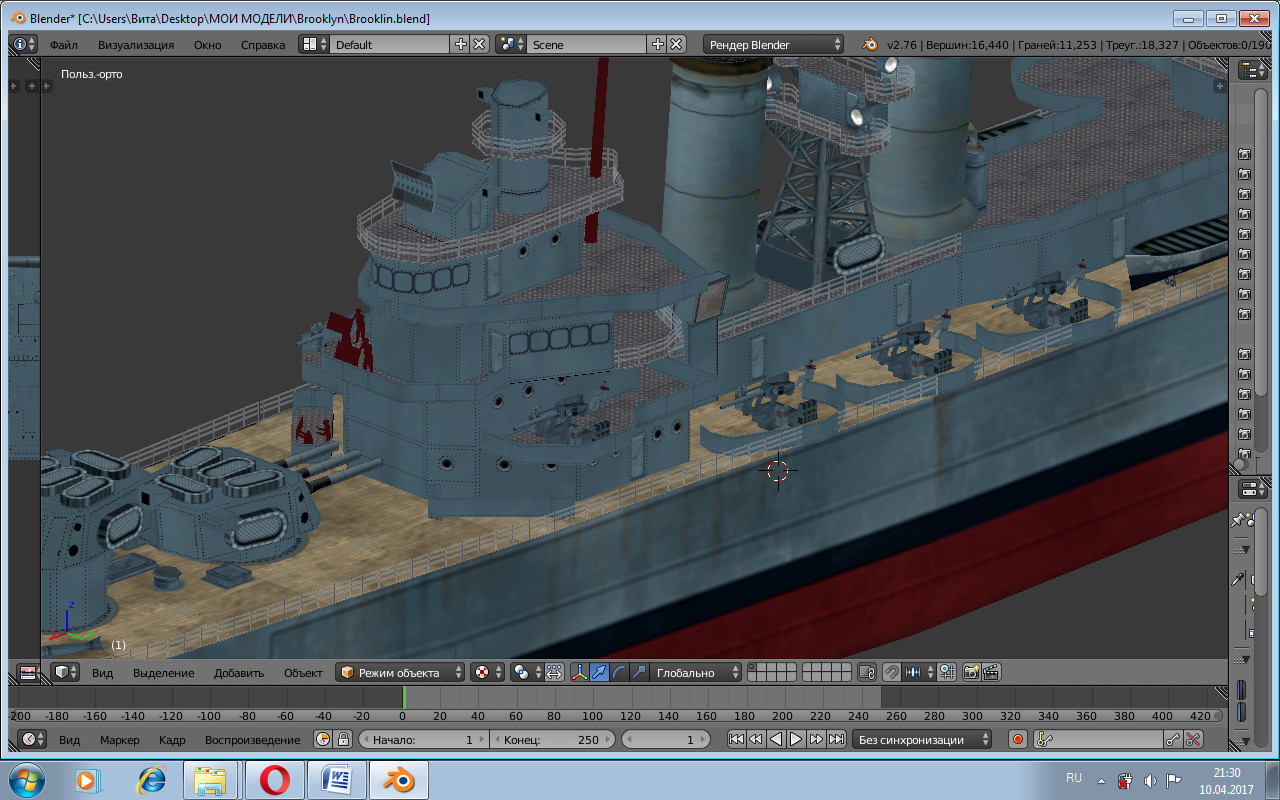Open Blender from the Windows taskbar
This screenshot has height=800, width=1280.
click(399, 779)
